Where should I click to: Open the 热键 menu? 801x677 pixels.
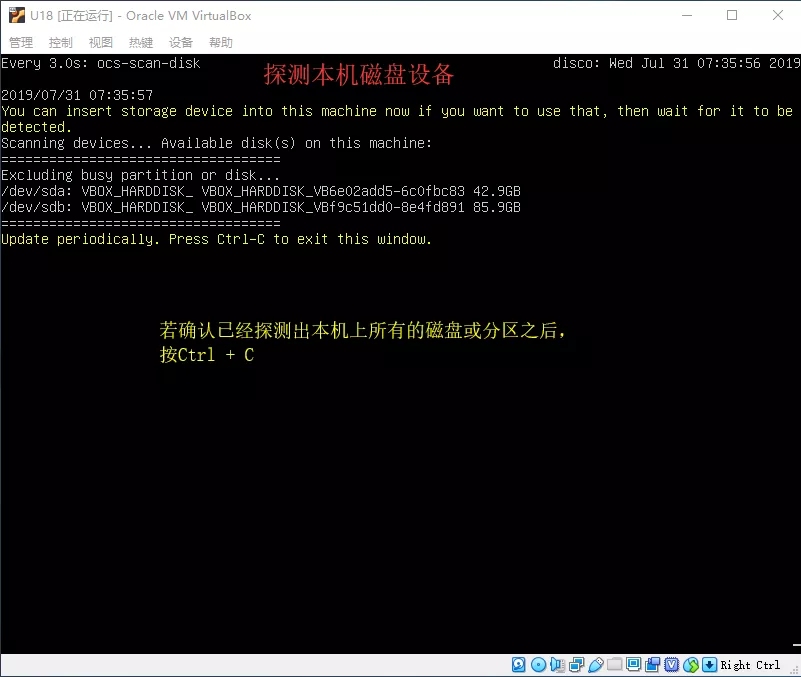pyautogui.click(x=141, y=43)
